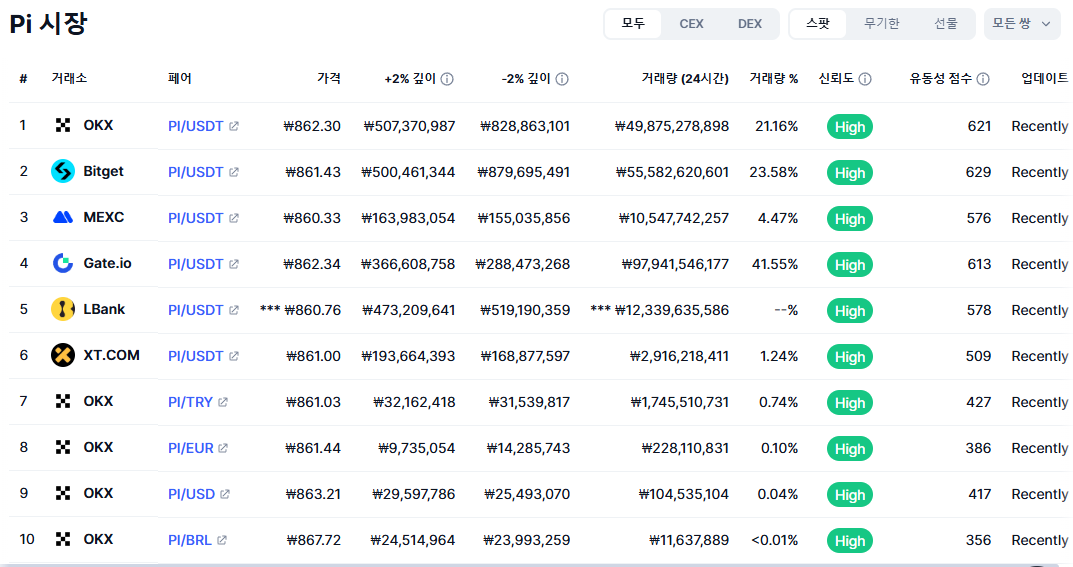The height and width of the screenshot is (567, 1073).
Task: Open the OKX PI/USD pair link
Action: (x=192, y=494)
